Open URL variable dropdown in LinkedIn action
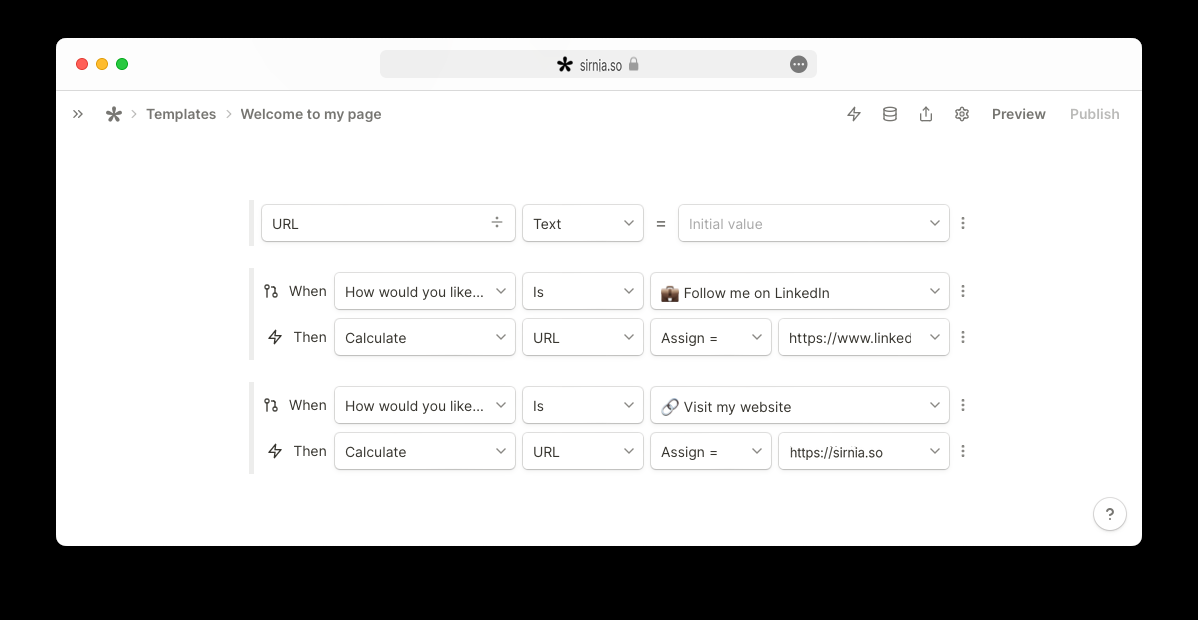 (x=583, y=337)
